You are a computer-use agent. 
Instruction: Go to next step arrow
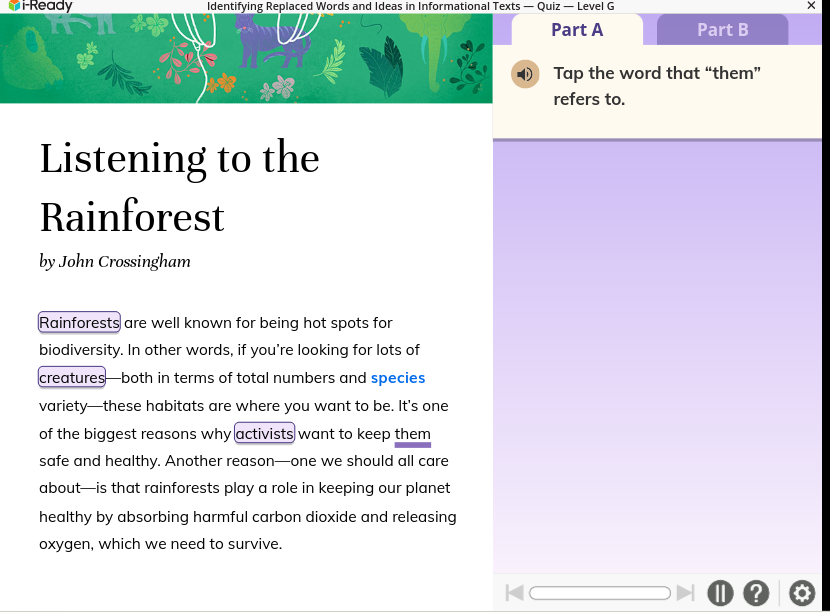tap(685, 593)
